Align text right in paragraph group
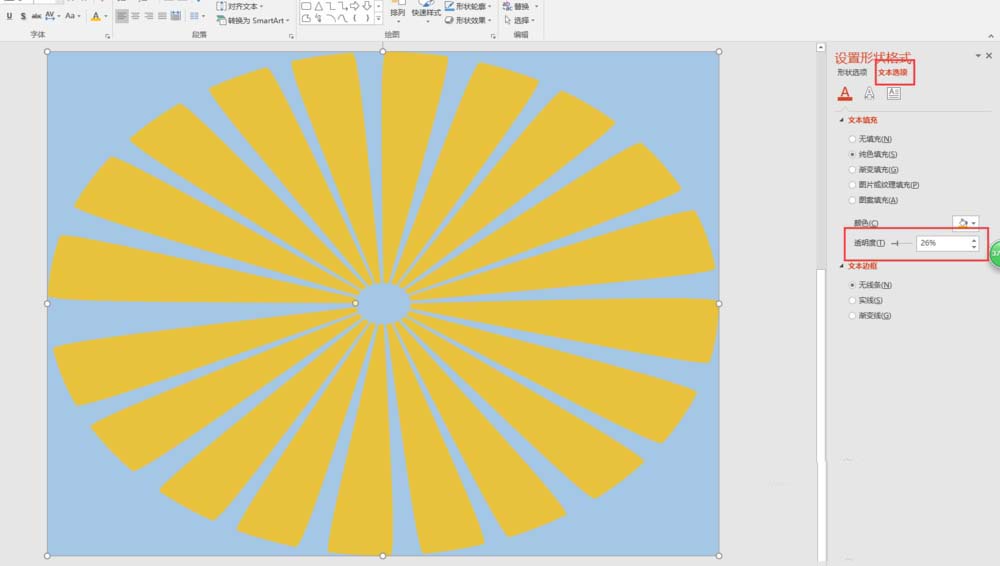 pos(149,16)
